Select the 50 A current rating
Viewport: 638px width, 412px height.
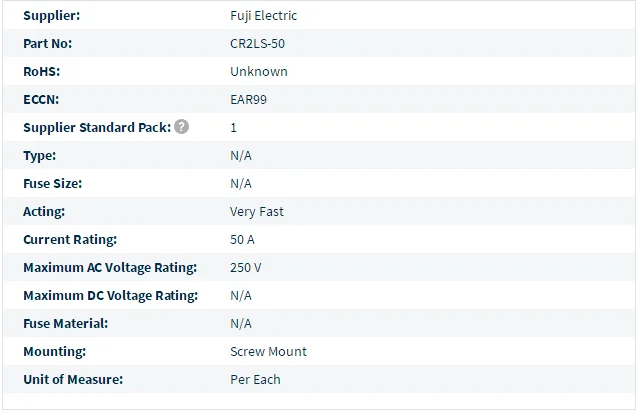tap(243, 240)
